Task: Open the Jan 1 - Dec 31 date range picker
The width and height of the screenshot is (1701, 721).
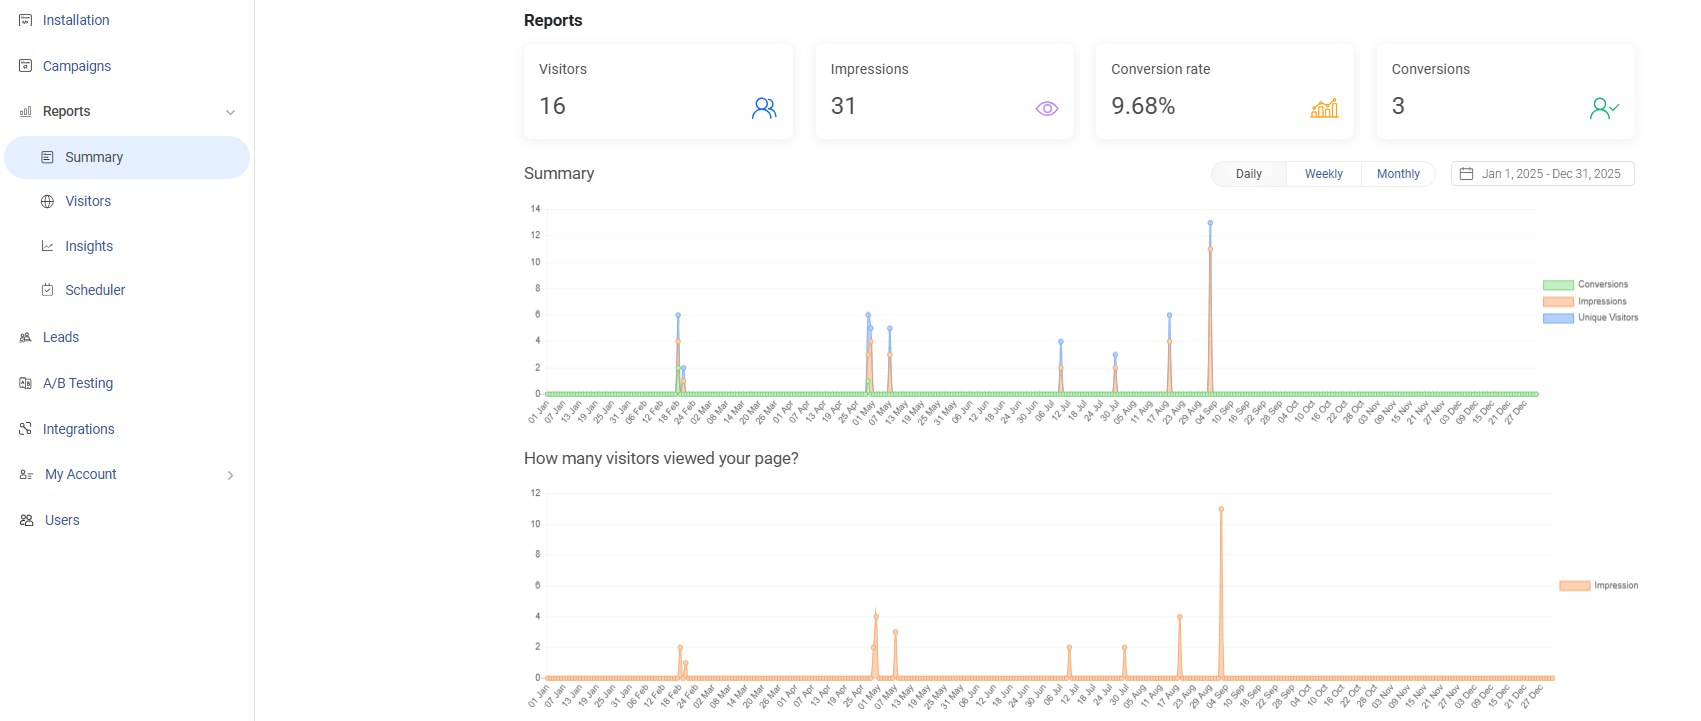Action: point(1550,174)
